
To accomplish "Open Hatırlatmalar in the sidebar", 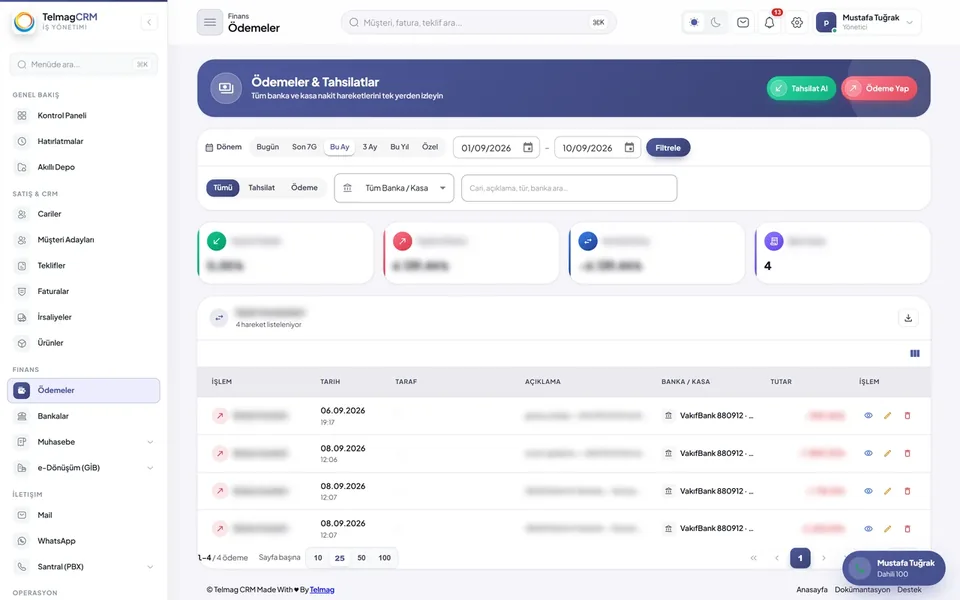I will (84, 141).
